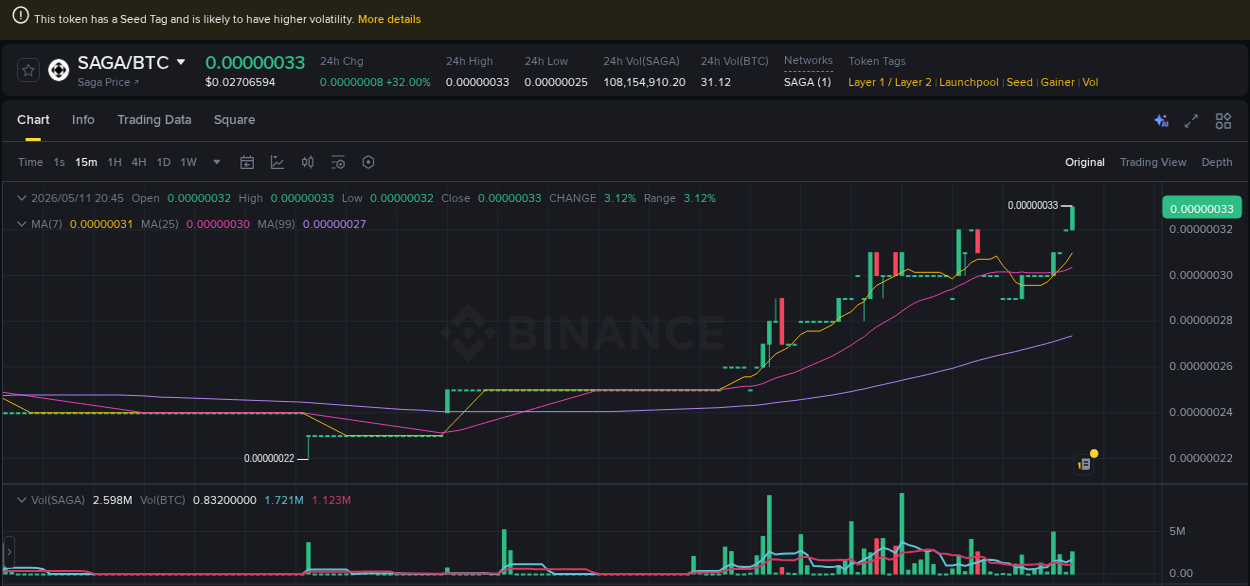
Task: Click the 0.00000028 price axis label
Action: click(1201, 320)
